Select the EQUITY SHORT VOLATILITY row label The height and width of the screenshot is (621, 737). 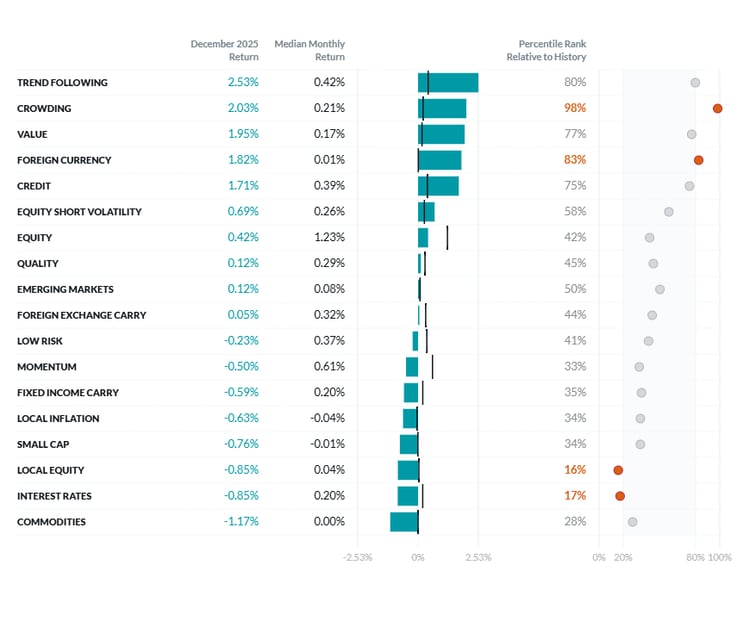tap(79, 212)
